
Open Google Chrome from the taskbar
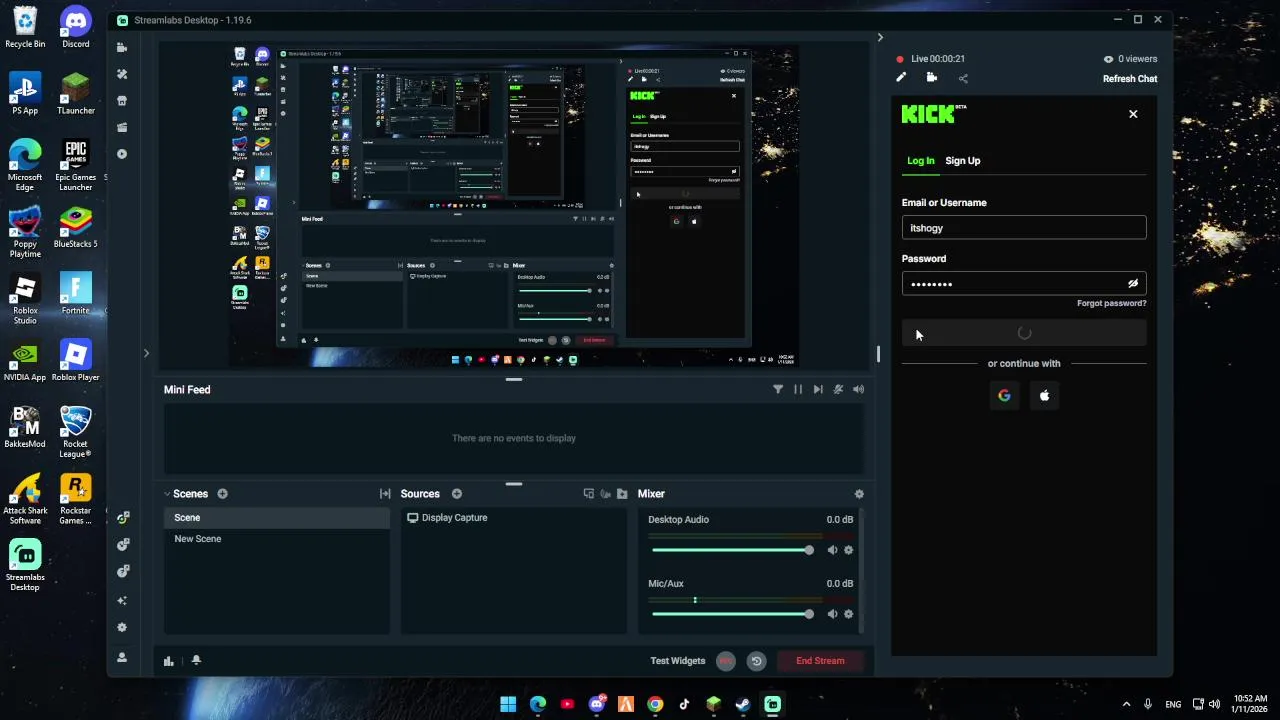pos(655,704)
